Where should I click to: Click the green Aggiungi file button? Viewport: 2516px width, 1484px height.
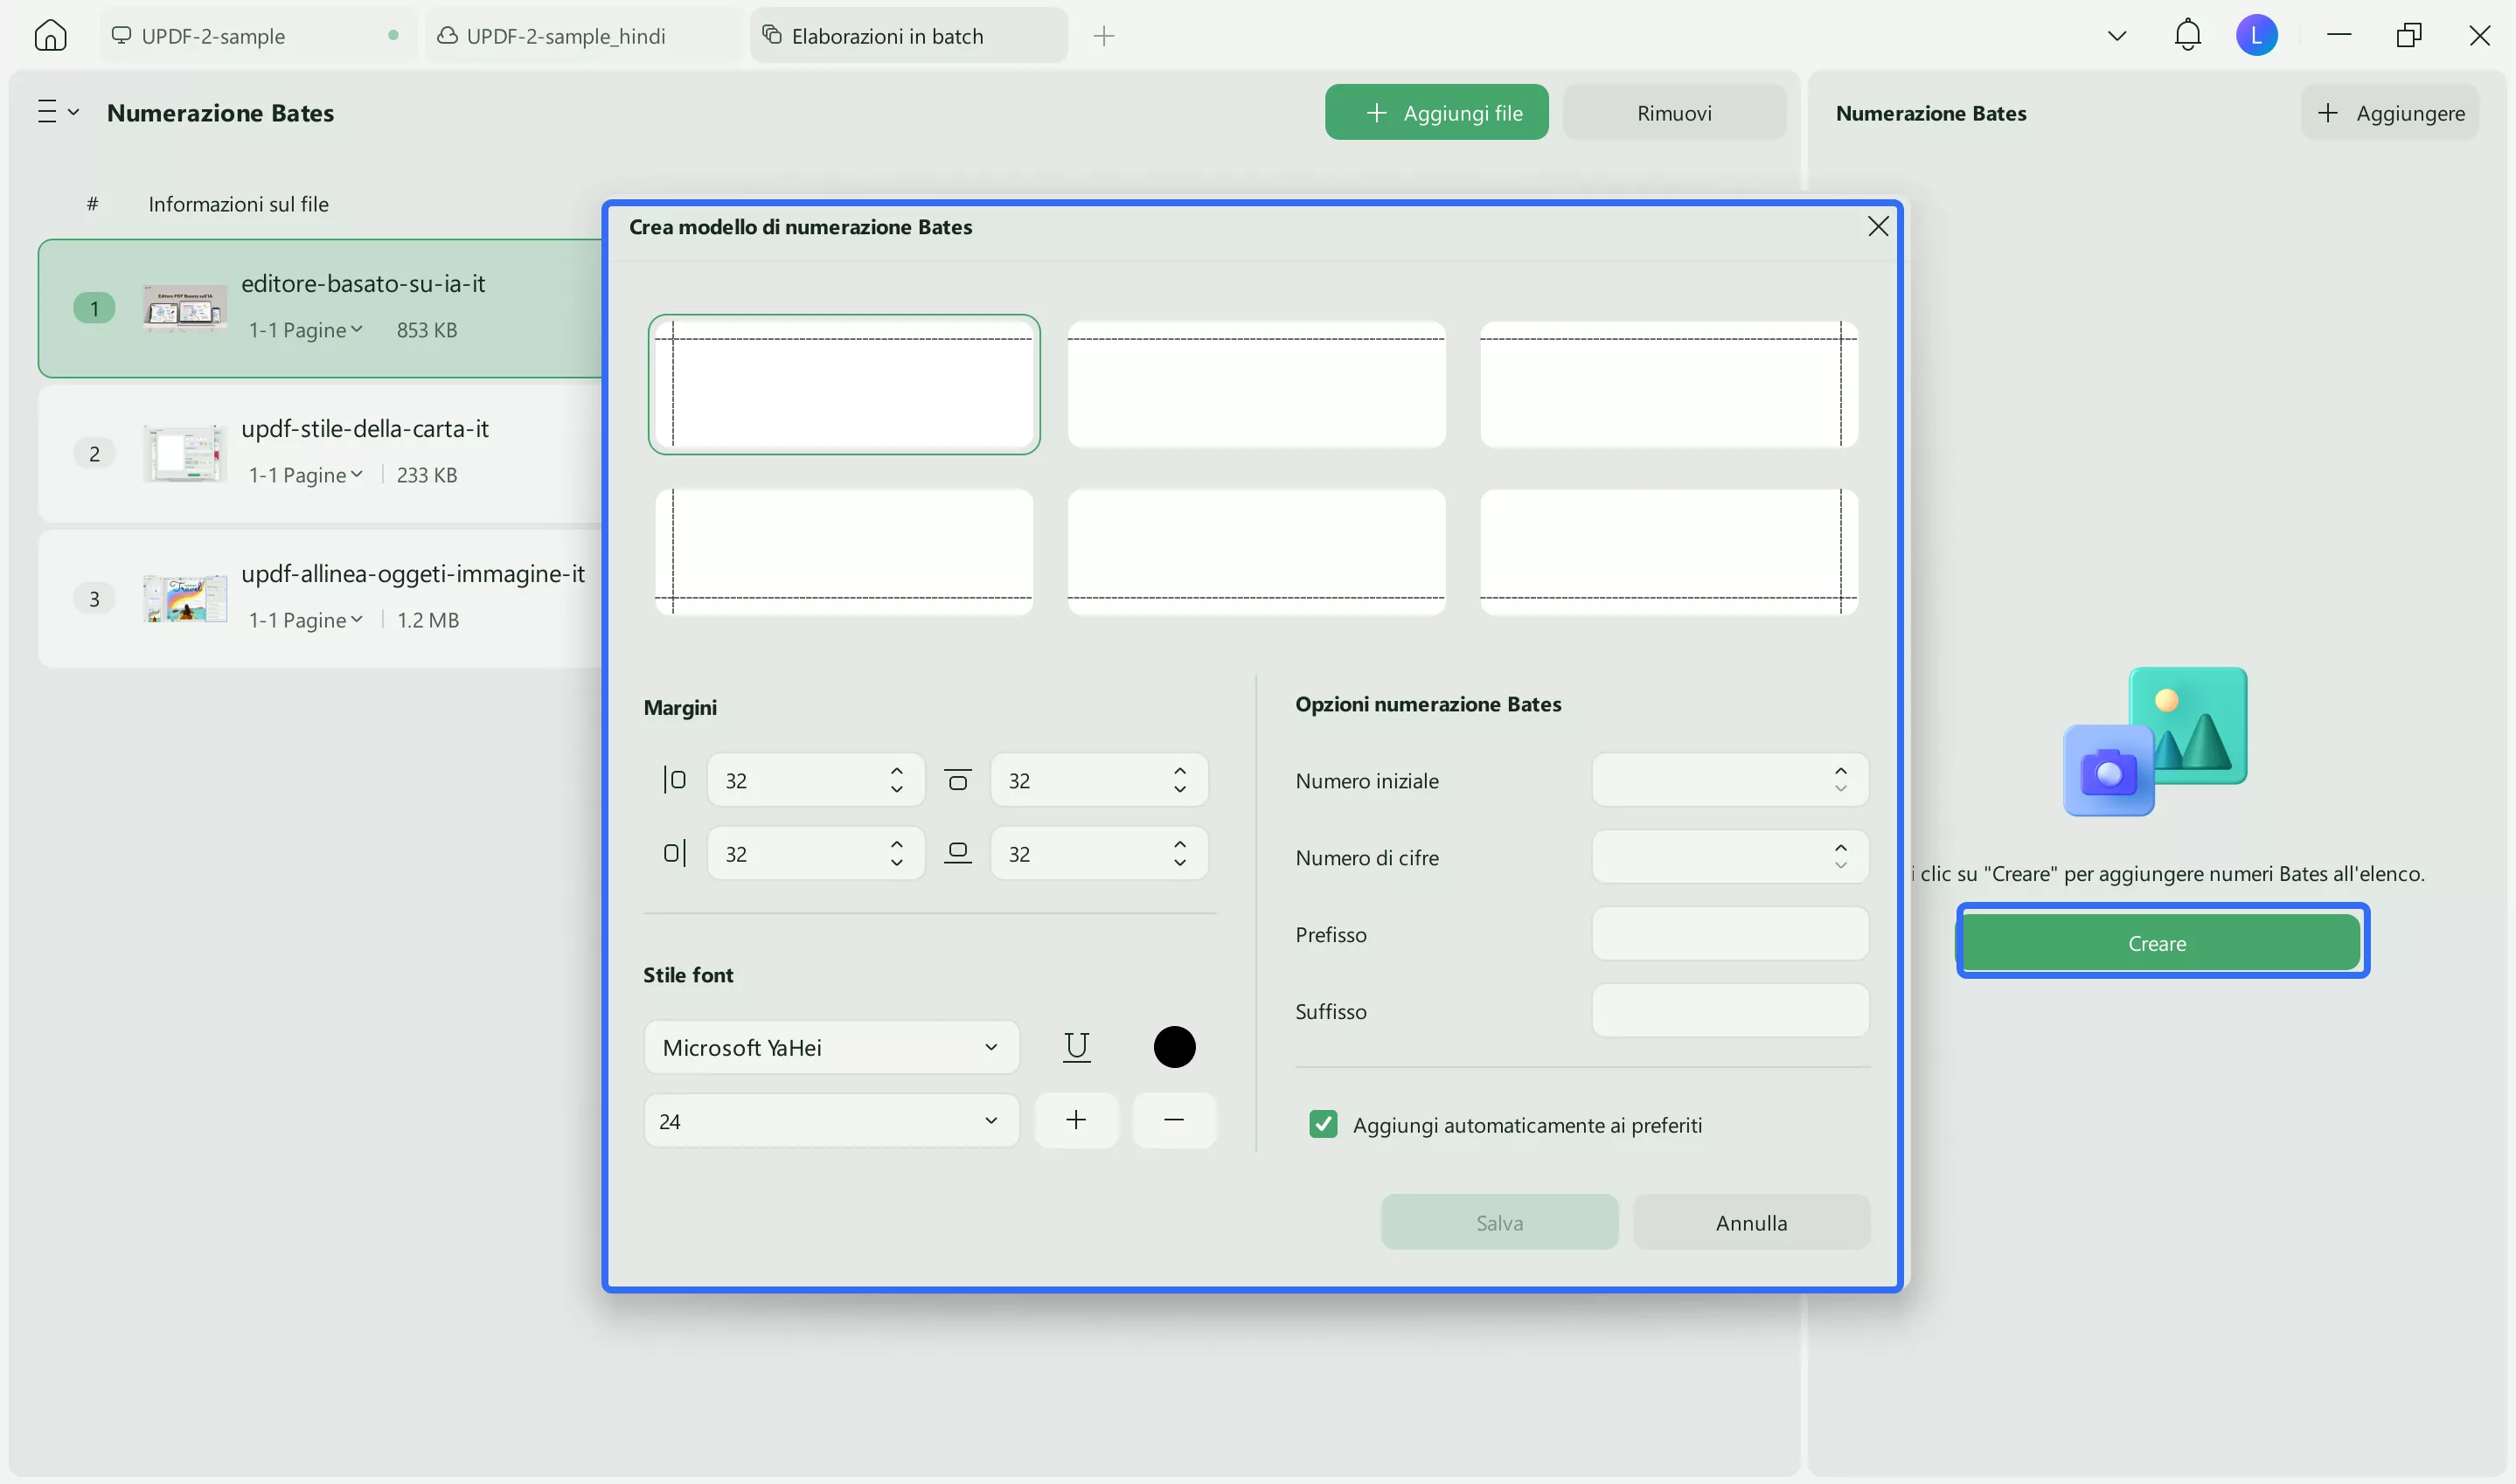[x=1436, y=112]
